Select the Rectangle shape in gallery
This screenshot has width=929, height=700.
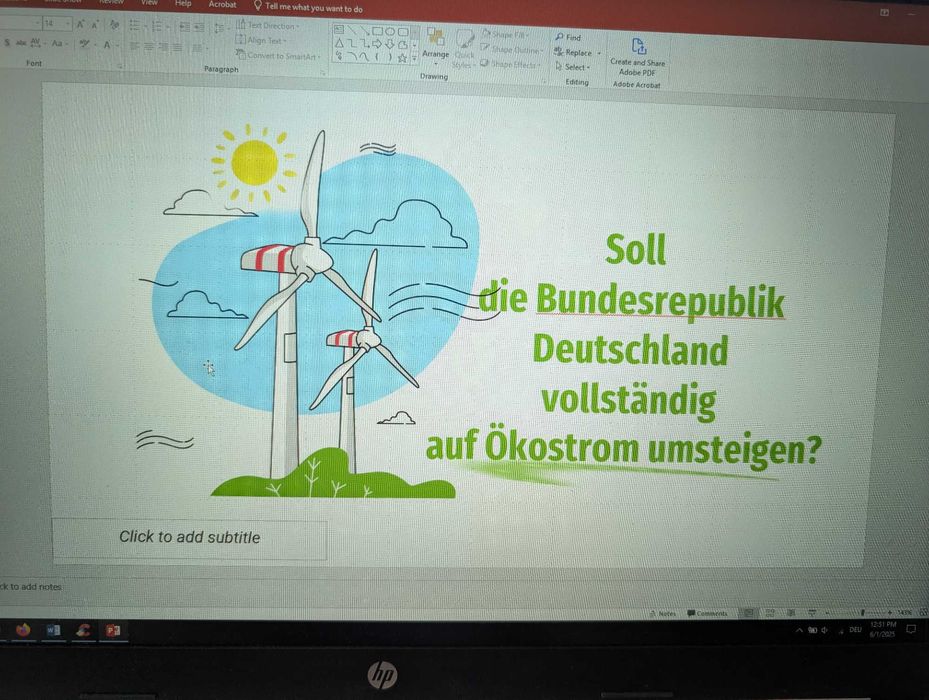click(377, 30)
